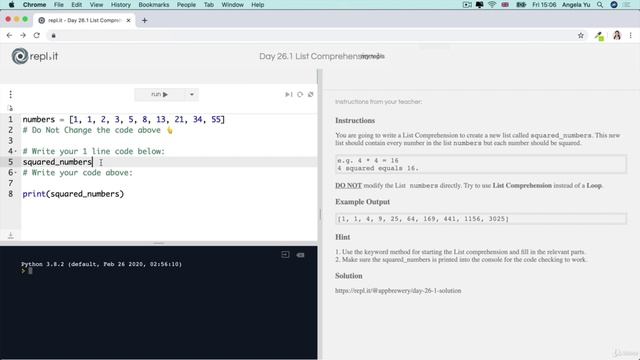Open the day-26-1-solution link

(398, 291)
